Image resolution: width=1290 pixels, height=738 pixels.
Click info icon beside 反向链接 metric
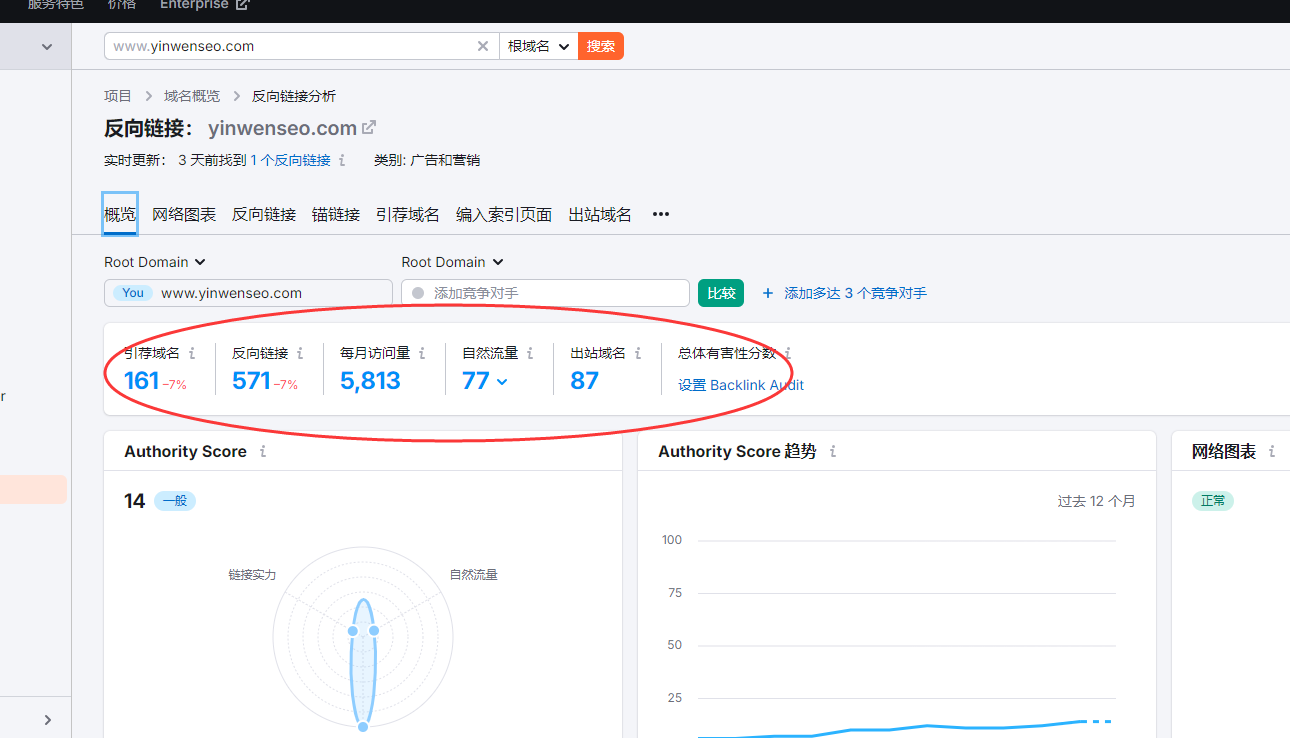click(300, 353)
